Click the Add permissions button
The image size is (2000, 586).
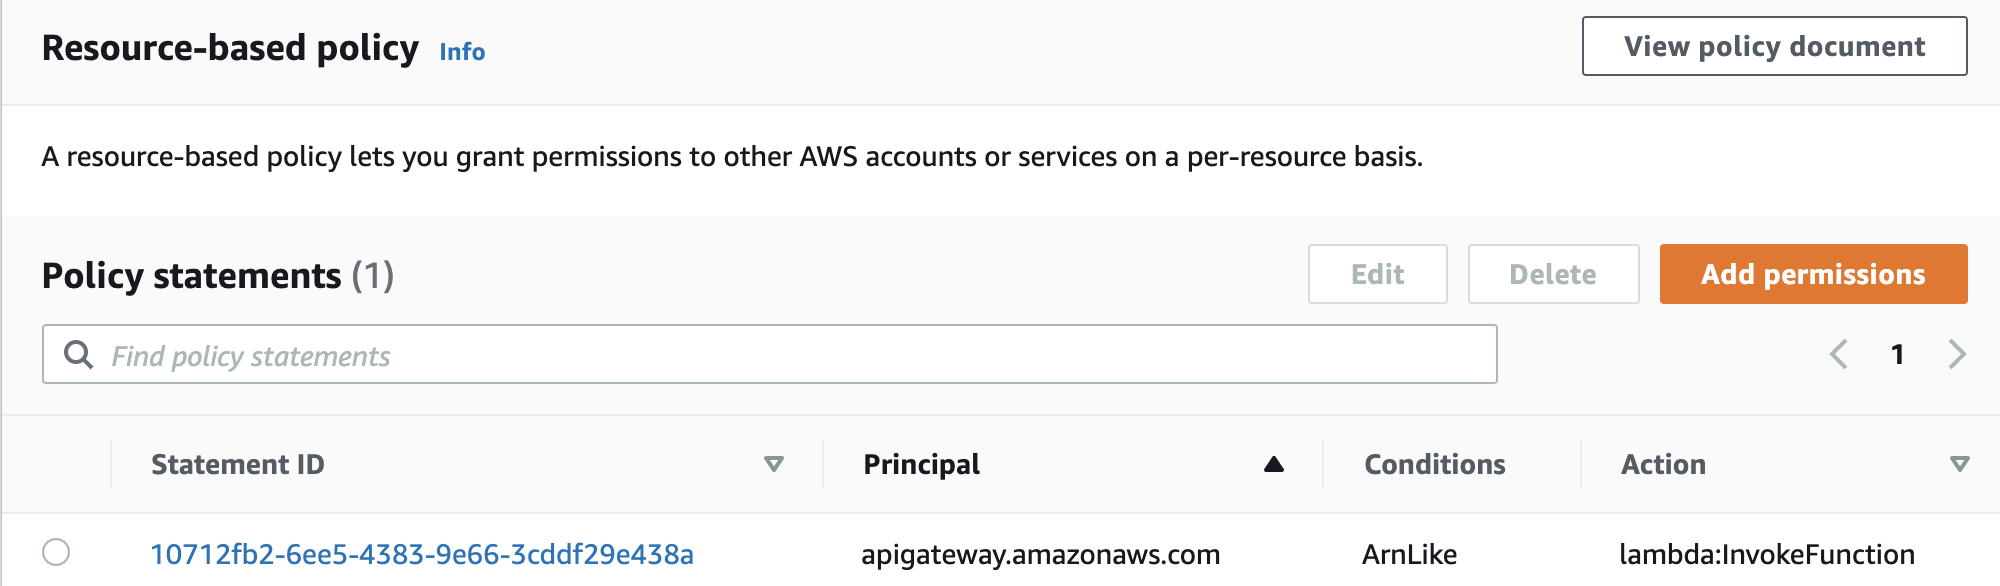point(1813,274)
